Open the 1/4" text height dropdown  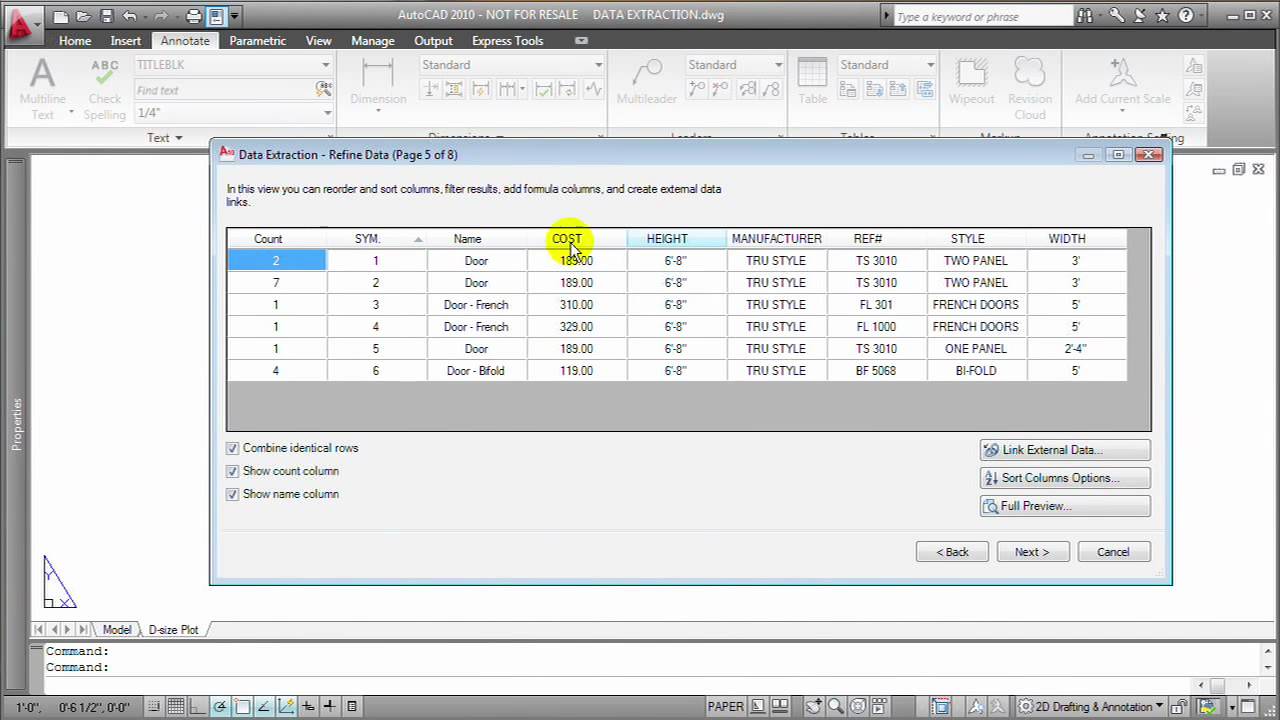click(x=327, y=113)
